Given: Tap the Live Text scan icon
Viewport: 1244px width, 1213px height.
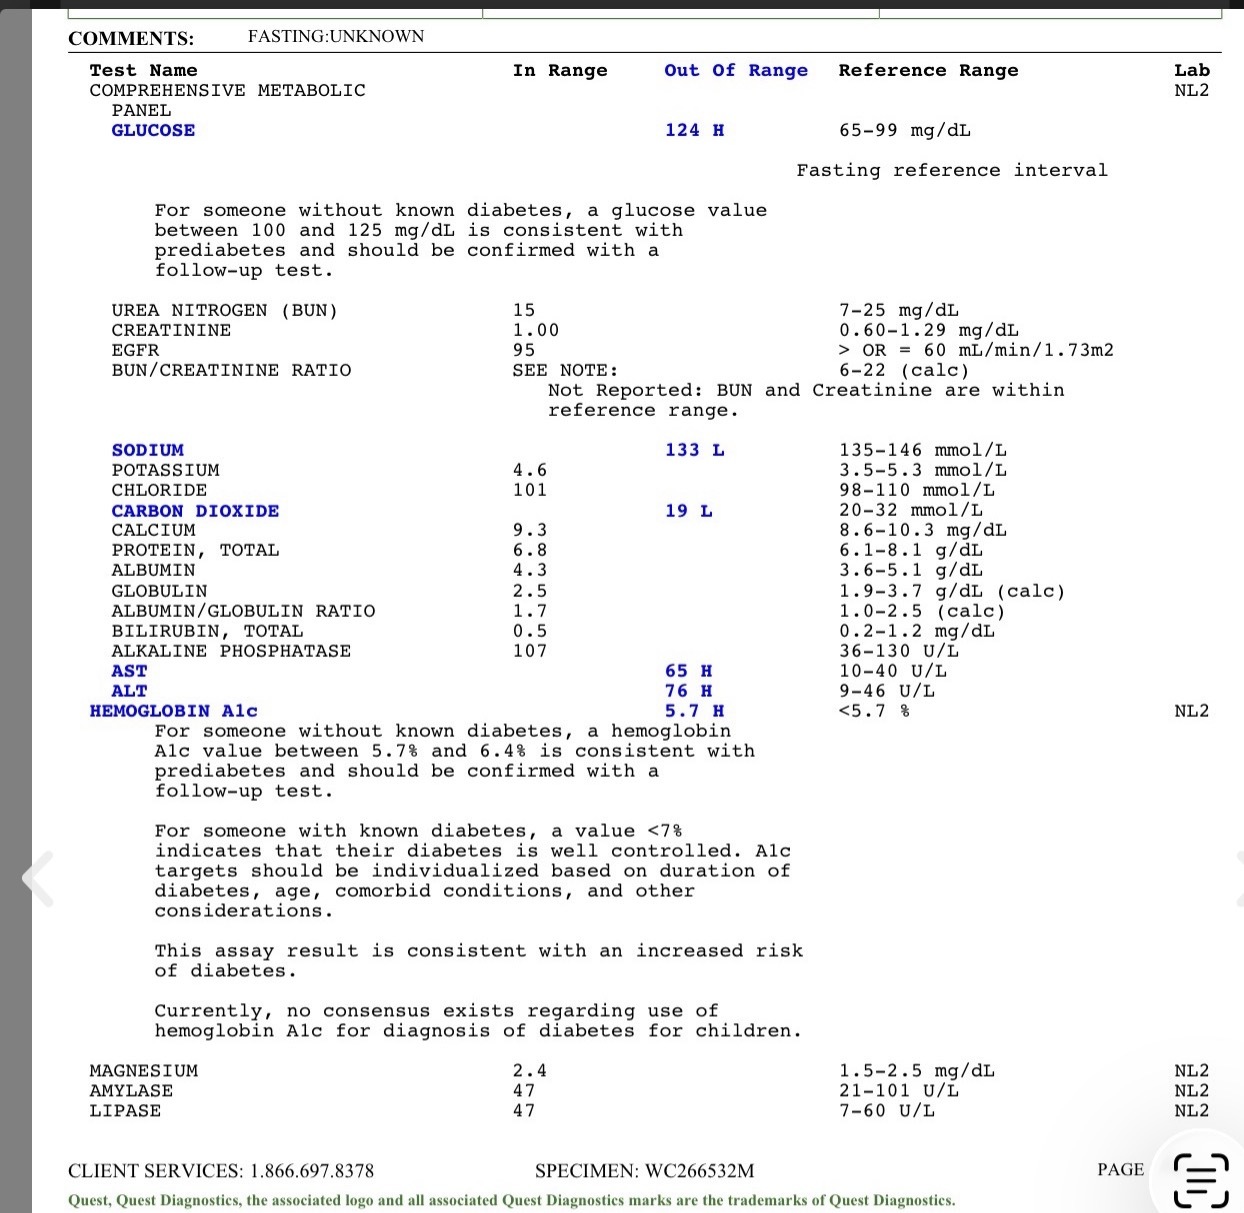Looking at the screenshot, I should click(x=1199, y=1179).
